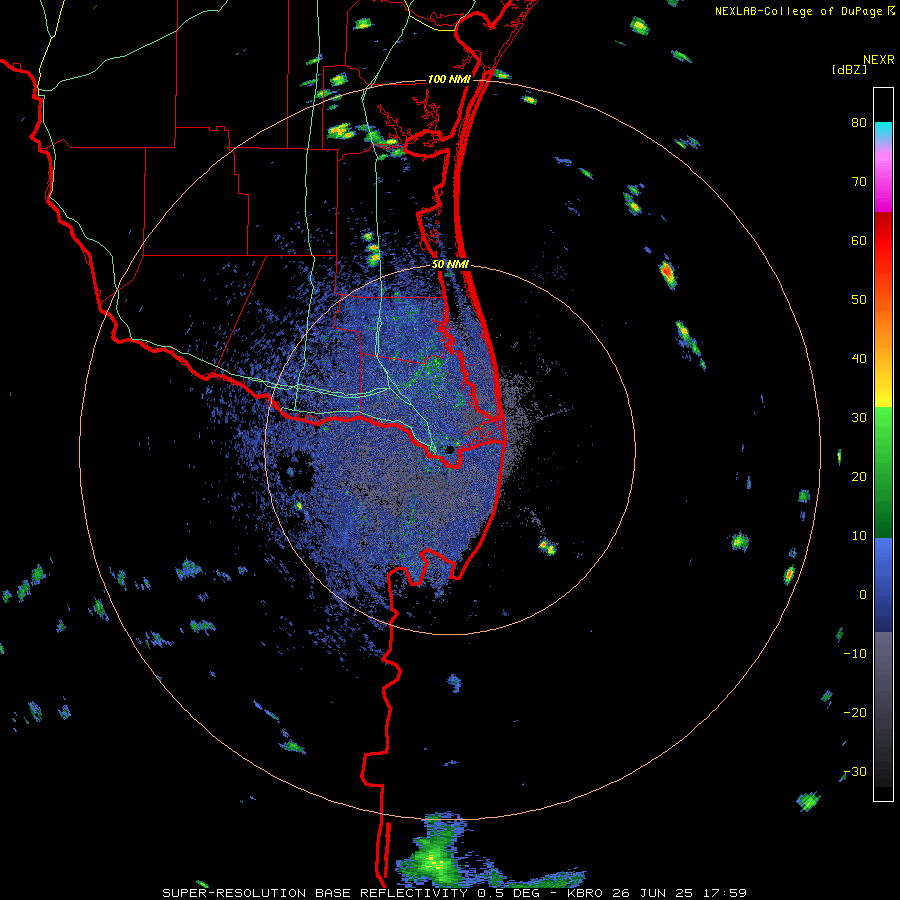
Task: Click the 100 NMI range ring label
Action: tap(449, 79)
